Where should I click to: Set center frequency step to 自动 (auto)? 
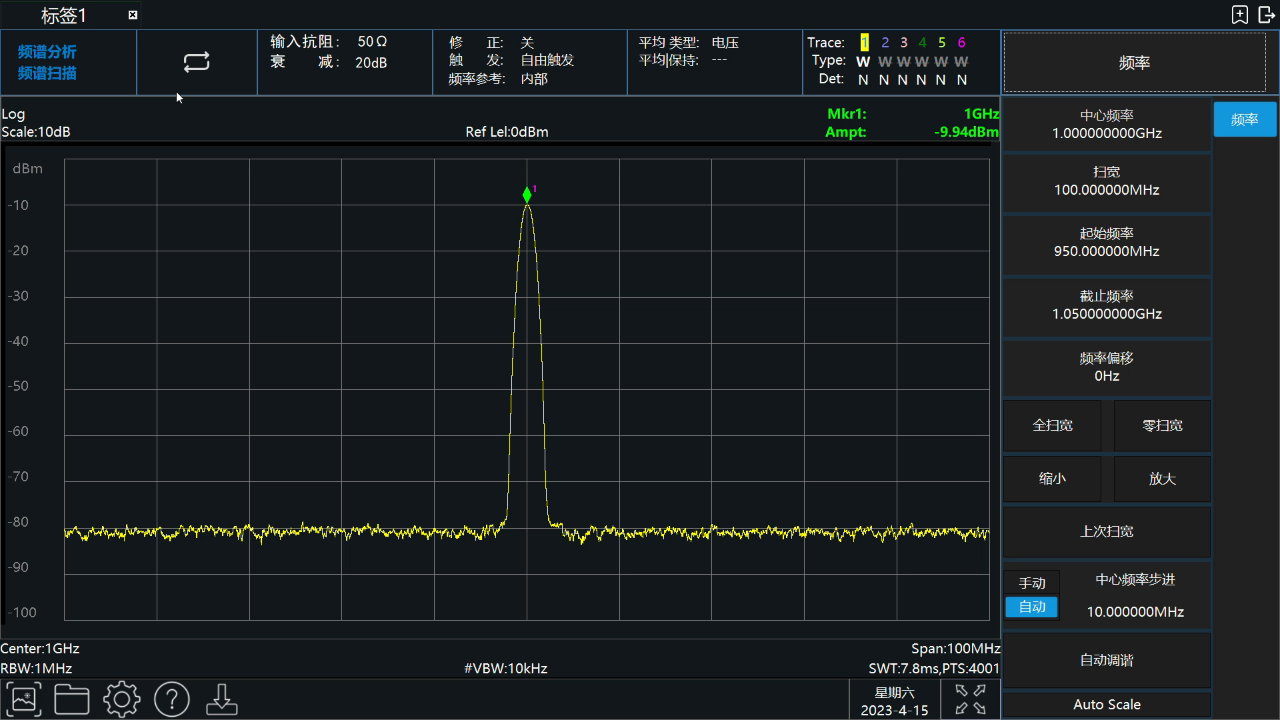(1032, 607)
